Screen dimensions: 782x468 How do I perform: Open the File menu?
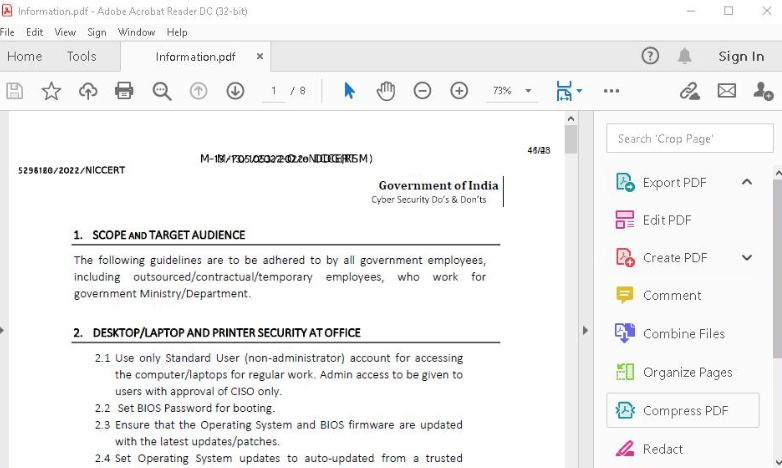click(7, 32)
